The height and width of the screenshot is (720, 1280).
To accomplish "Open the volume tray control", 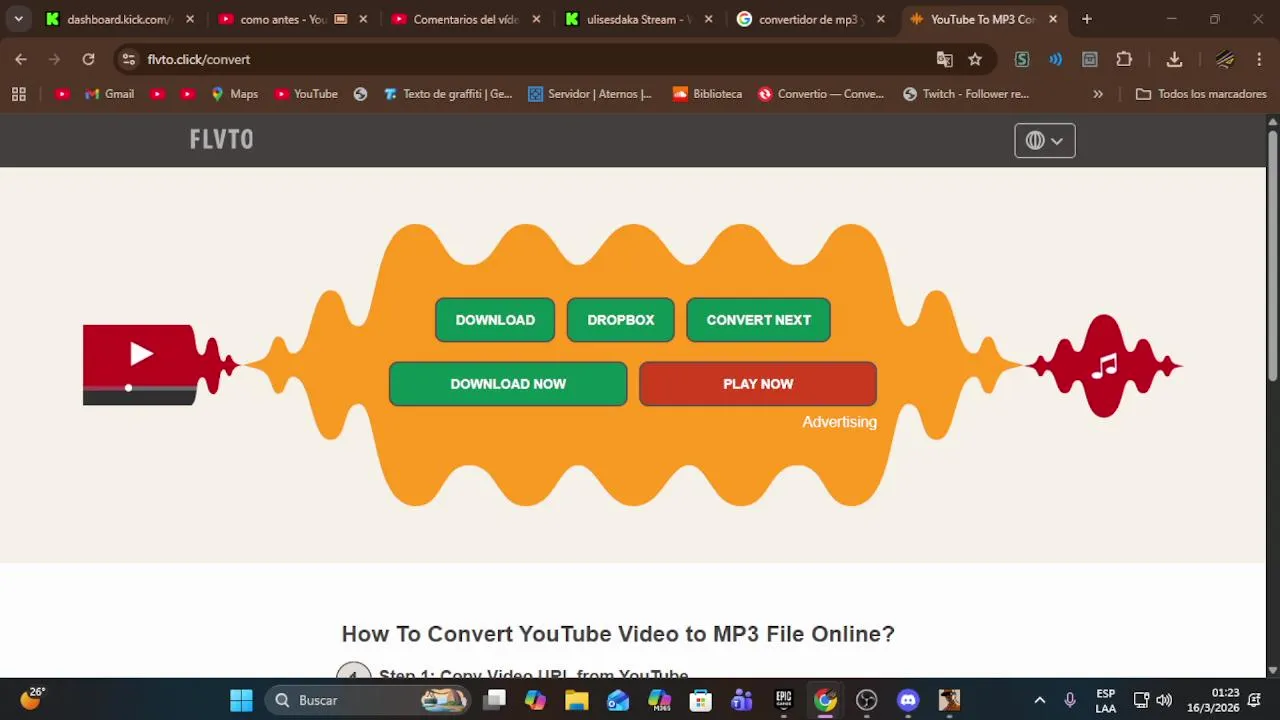I will click(1164, 700).
